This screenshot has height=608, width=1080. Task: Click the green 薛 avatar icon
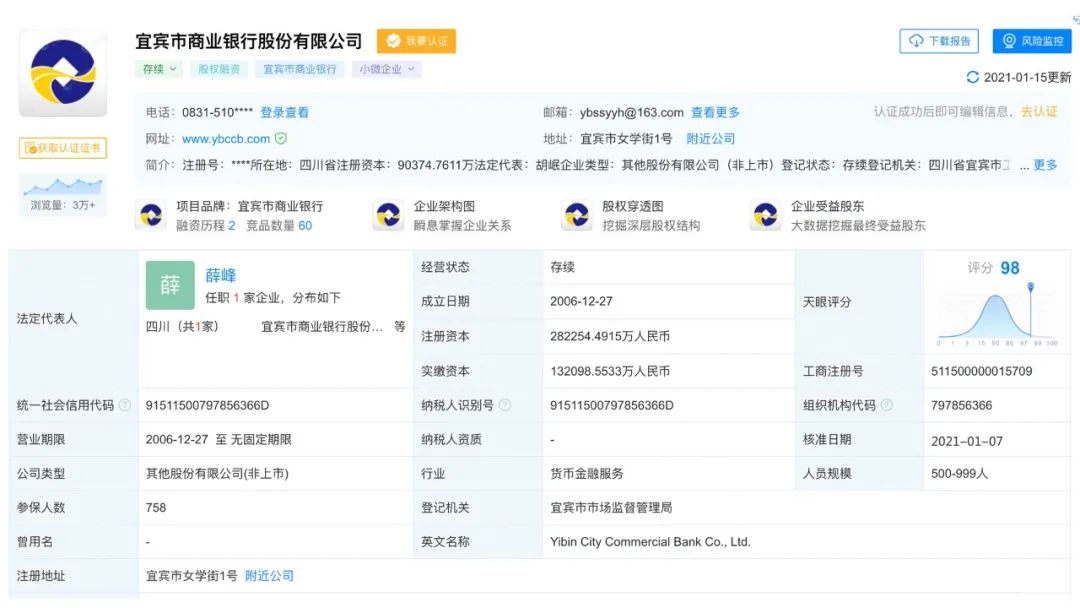(170, 285)
